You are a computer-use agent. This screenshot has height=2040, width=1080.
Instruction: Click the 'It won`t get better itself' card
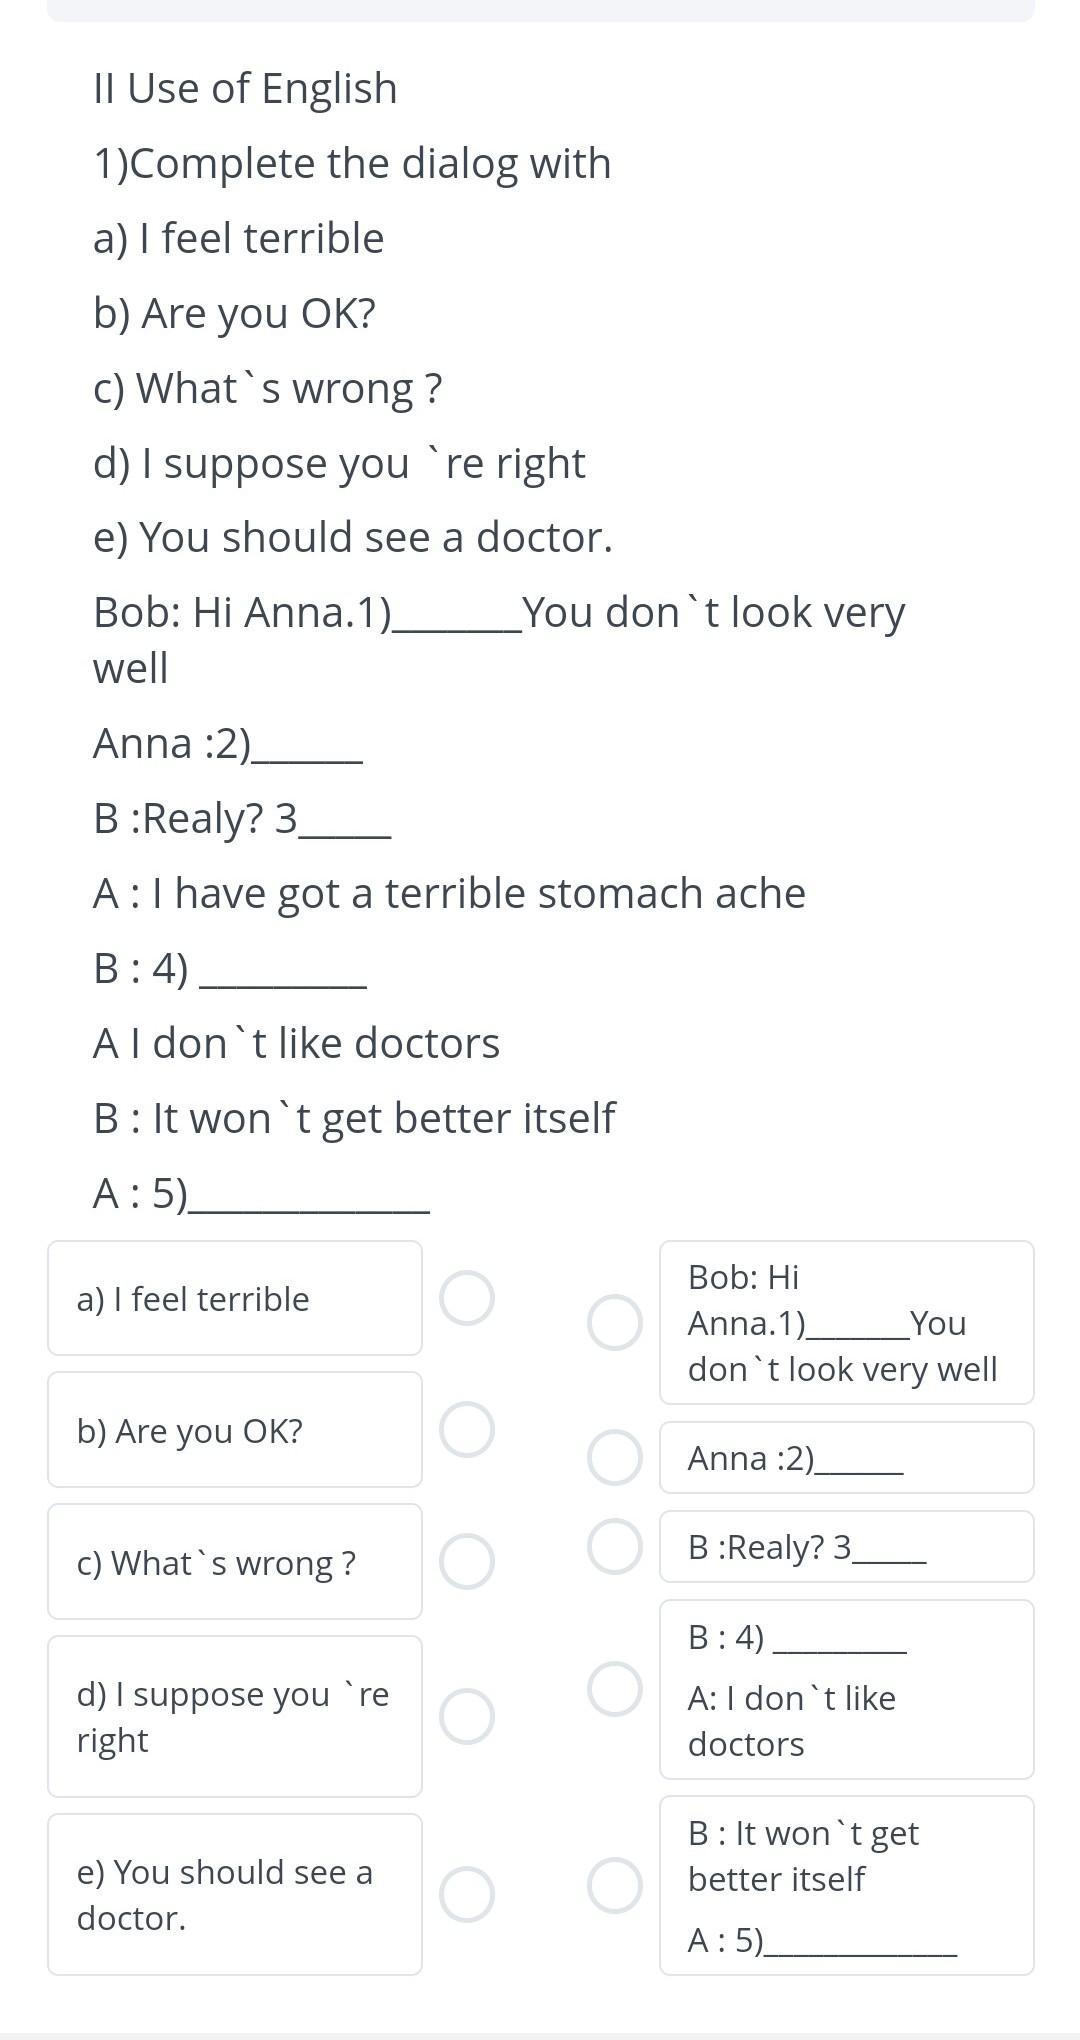pos(846,1885)
